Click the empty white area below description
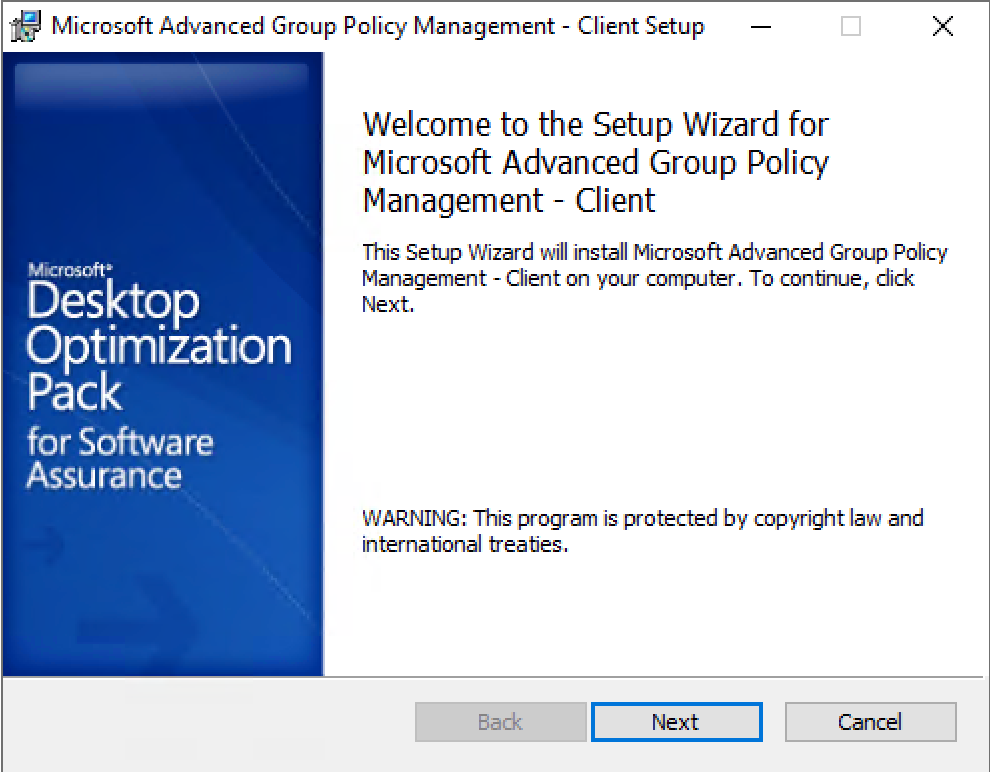This screenshot has width=990, height=772. click(x=654, y=410)
